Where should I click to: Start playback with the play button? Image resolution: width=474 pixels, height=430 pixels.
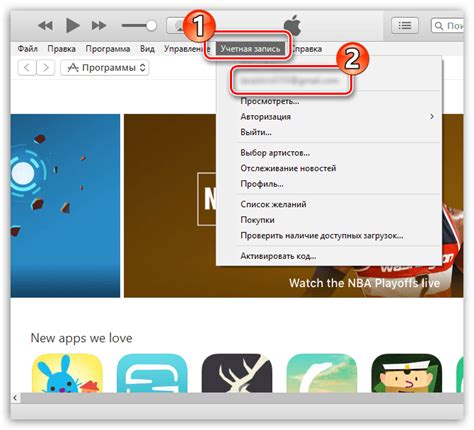[72, 25]
